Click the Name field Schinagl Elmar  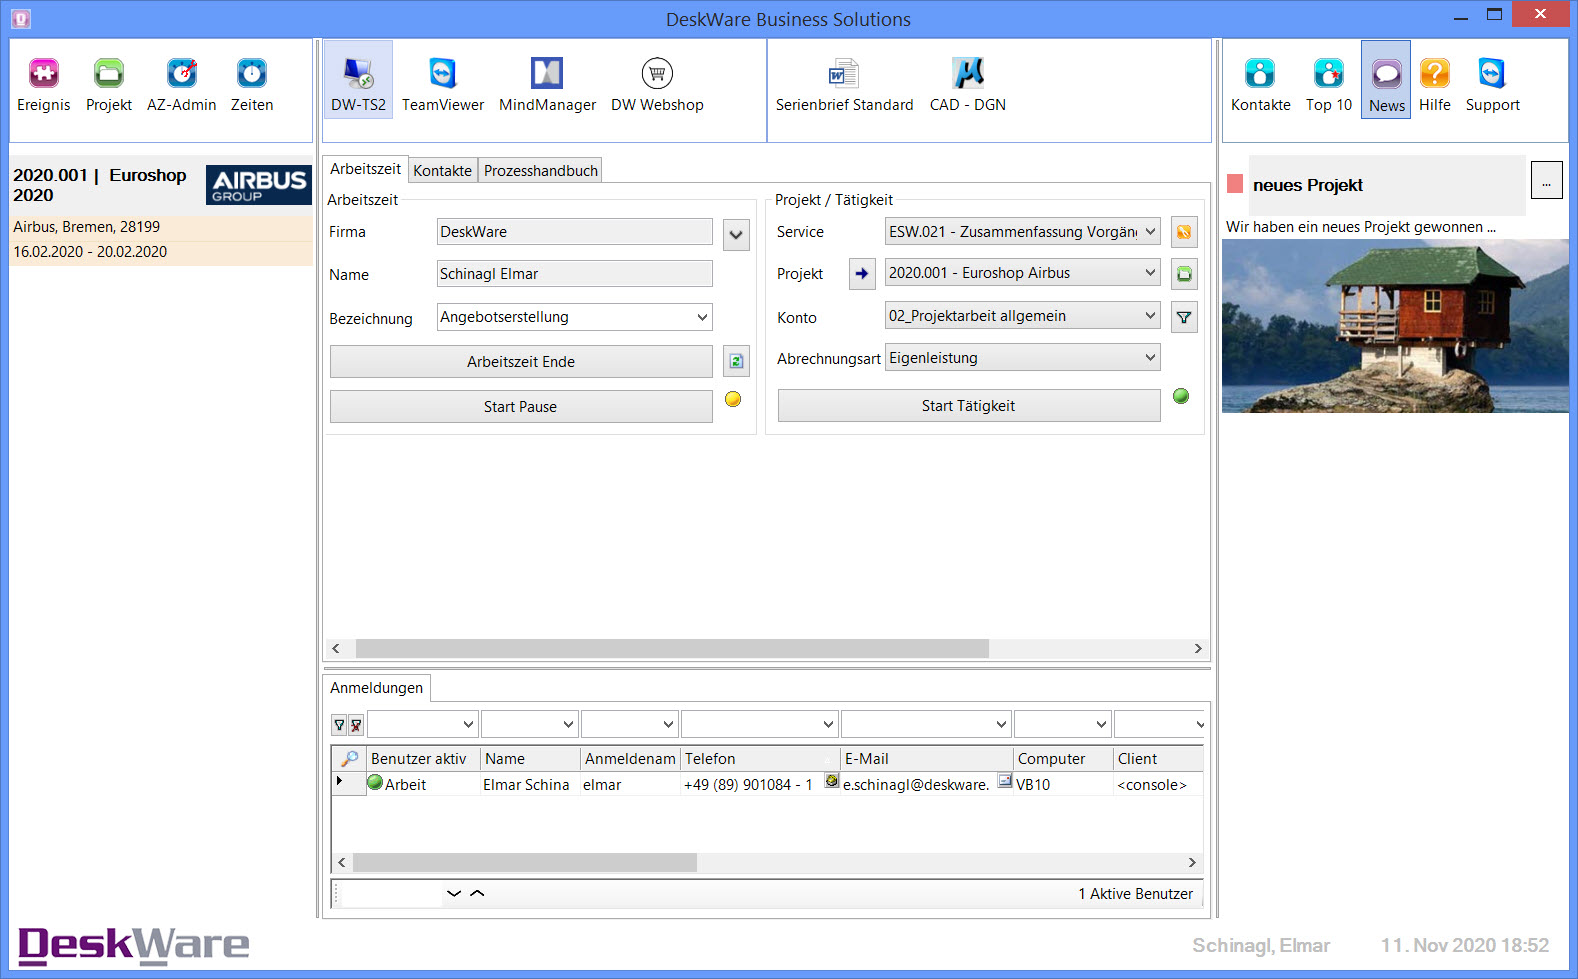tap(575, 274)
